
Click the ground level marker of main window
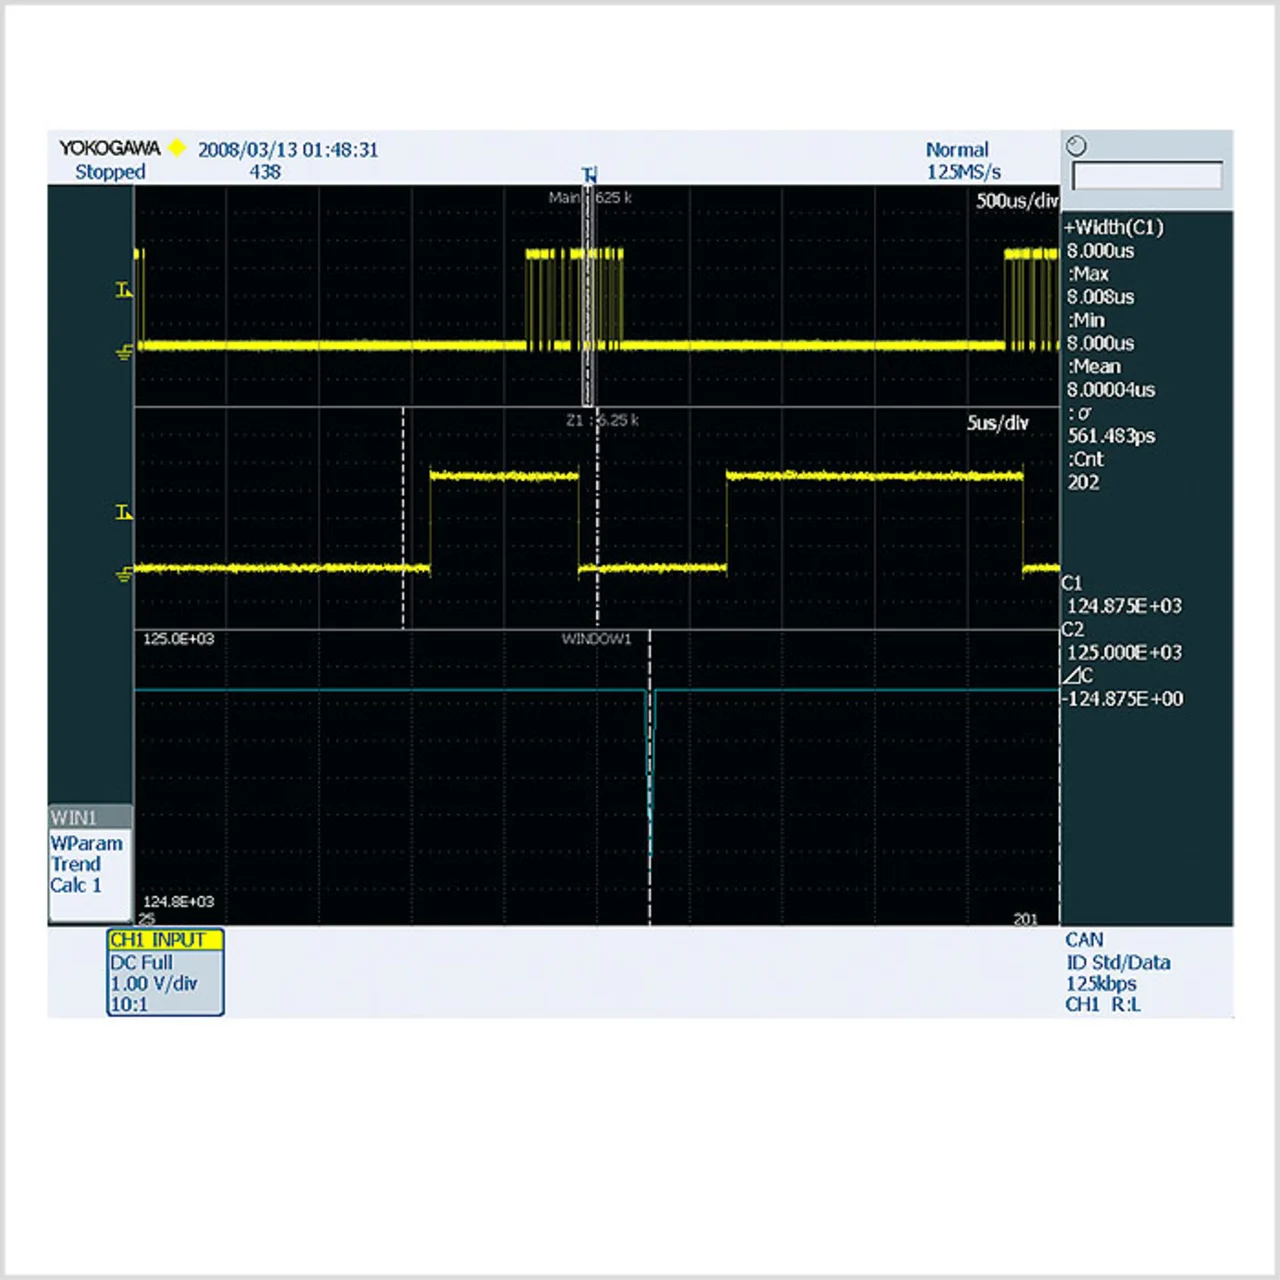(x=124, y=352)
